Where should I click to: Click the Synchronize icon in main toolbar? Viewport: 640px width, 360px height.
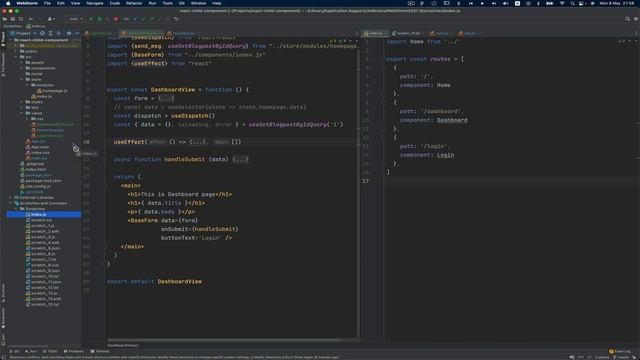click(x=21, y=19)
